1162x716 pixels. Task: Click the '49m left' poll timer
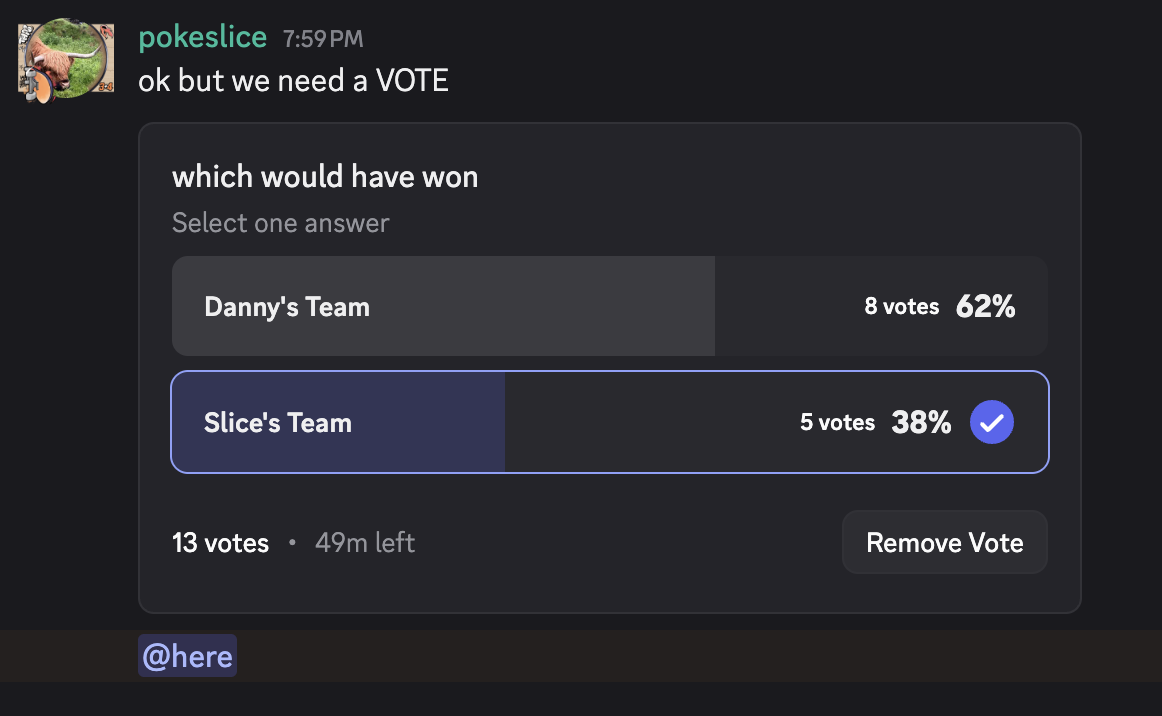[365, 543]
